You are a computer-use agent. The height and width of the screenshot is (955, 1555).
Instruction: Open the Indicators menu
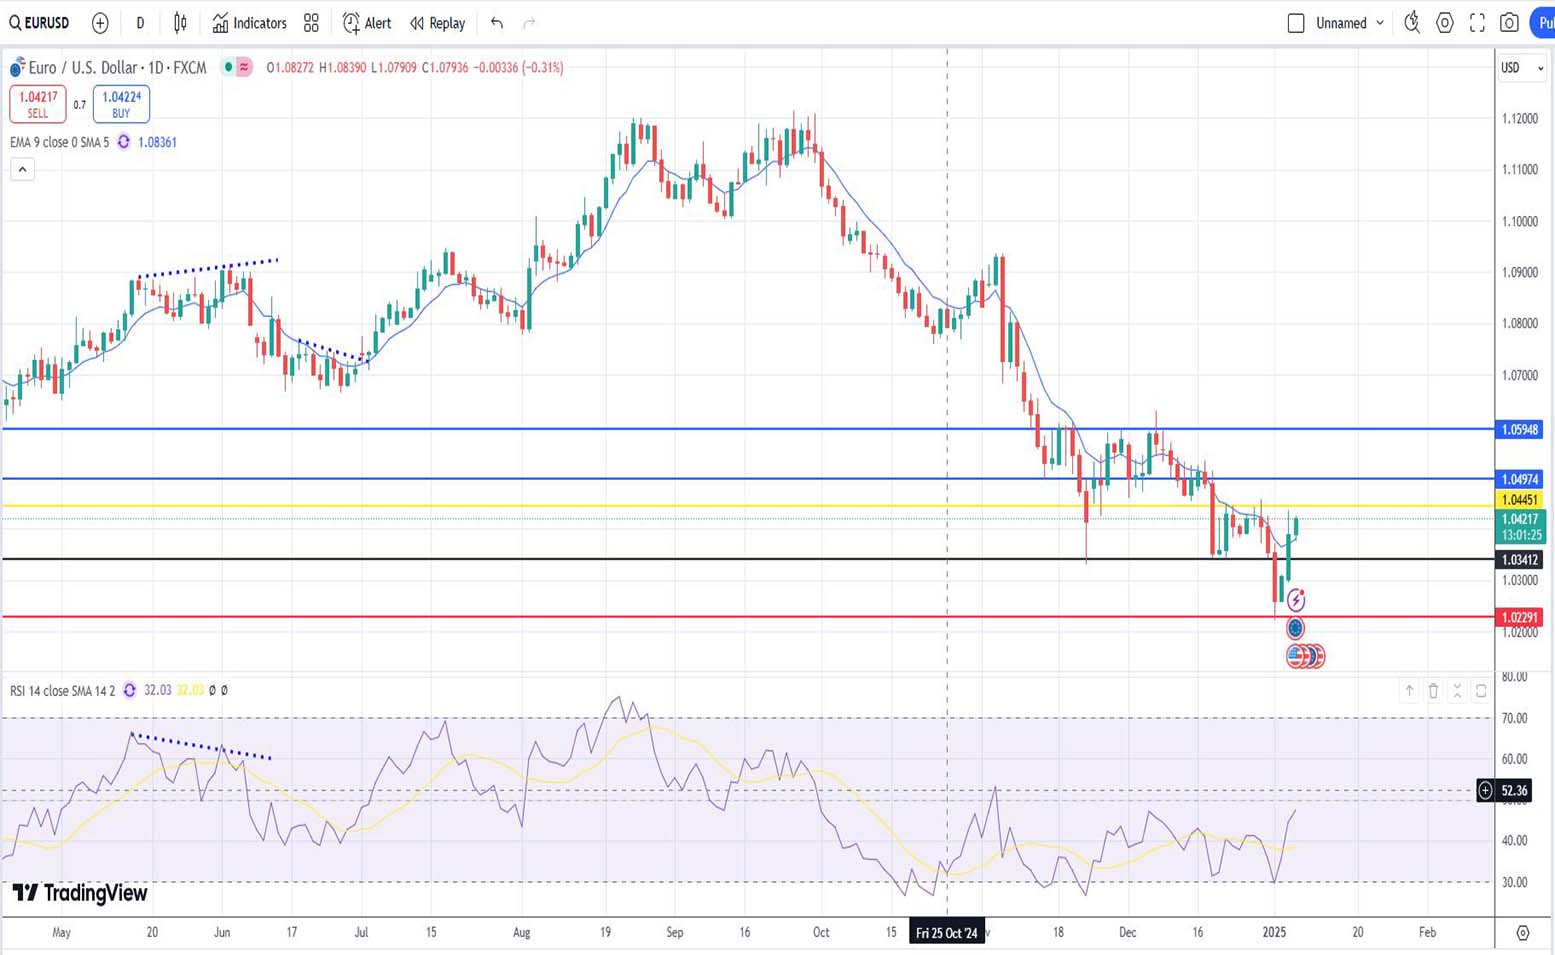point(250,23)
